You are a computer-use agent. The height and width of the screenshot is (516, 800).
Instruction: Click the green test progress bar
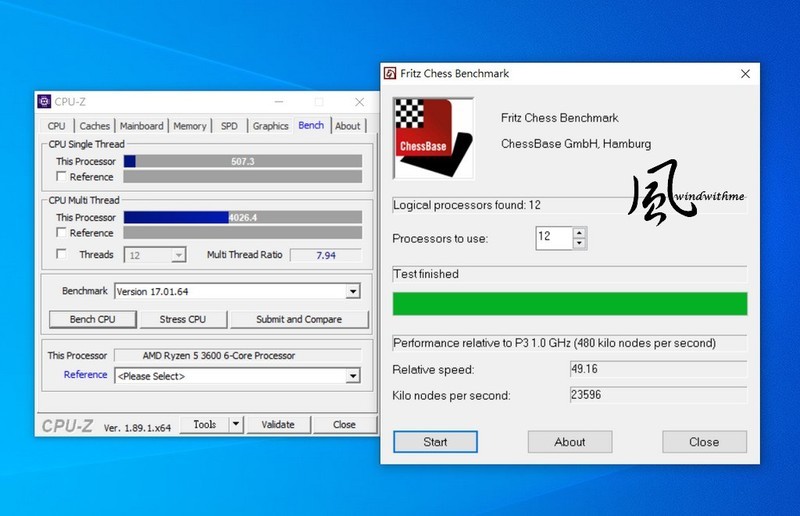pyautogui.click(x=569, y=304)
